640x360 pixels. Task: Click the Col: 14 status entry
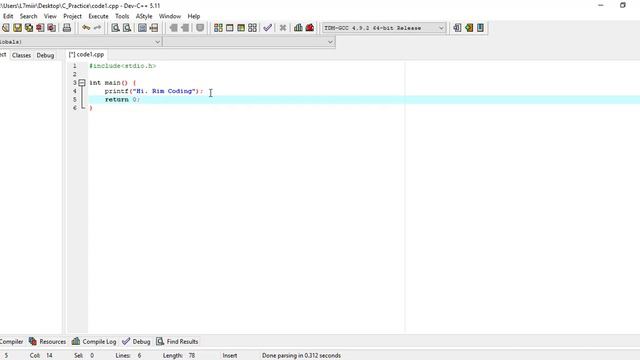41,356
